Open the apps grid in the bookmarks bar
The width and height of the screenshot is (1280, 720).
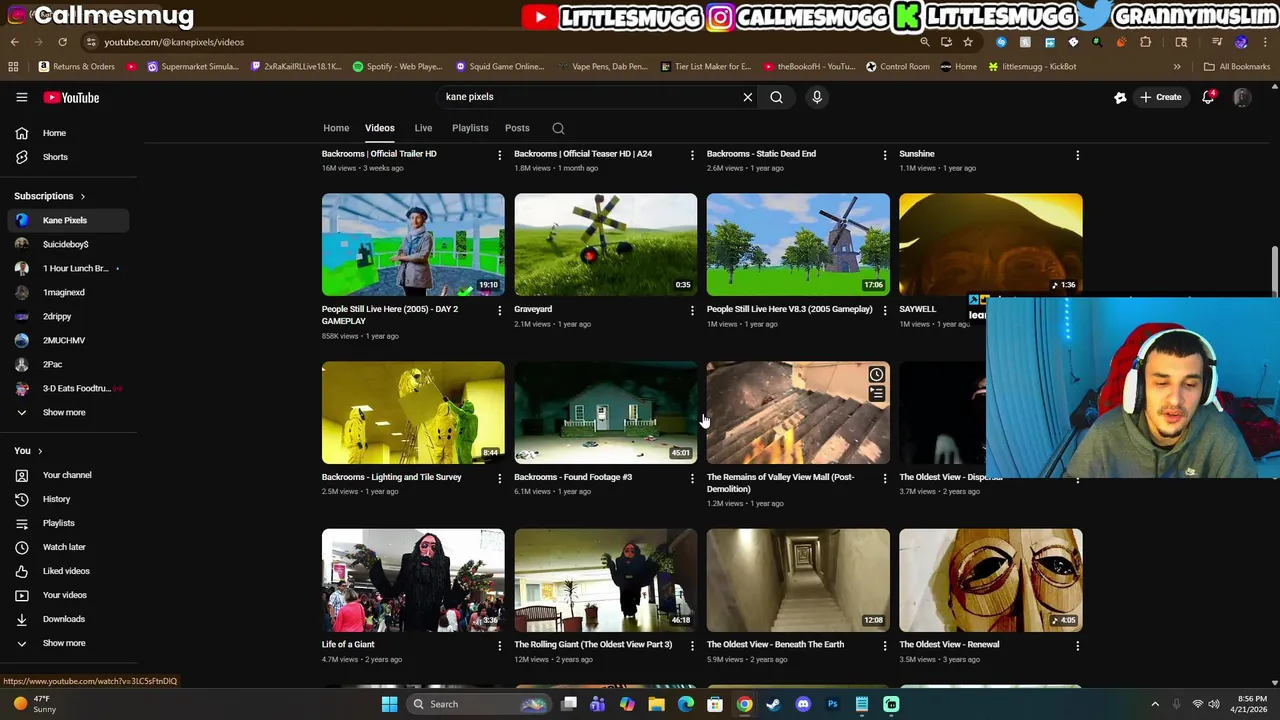tap(13, 67)
